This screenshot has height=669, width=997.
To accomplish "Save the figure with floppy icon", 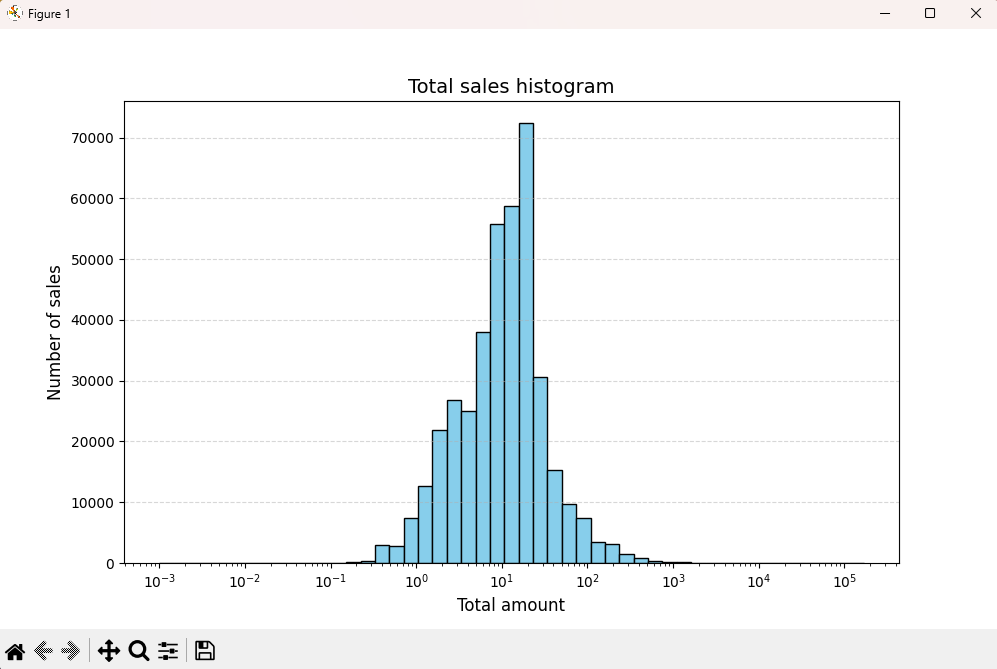I will pos(205,651).
